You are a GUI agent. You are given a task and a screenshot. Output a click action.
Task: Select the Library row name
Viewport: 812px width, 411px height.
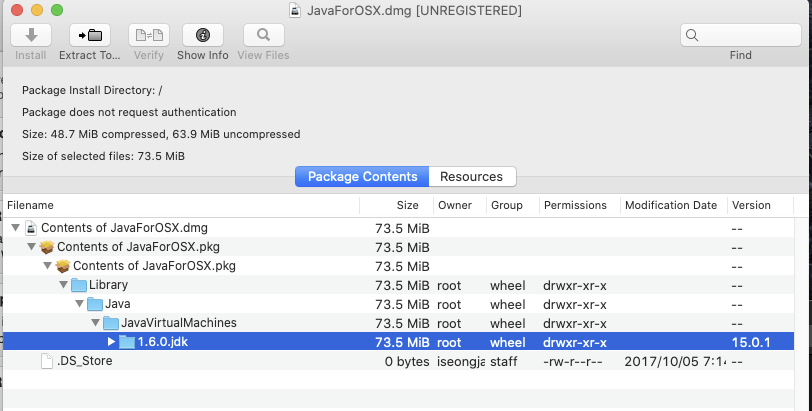coord(108,285)
